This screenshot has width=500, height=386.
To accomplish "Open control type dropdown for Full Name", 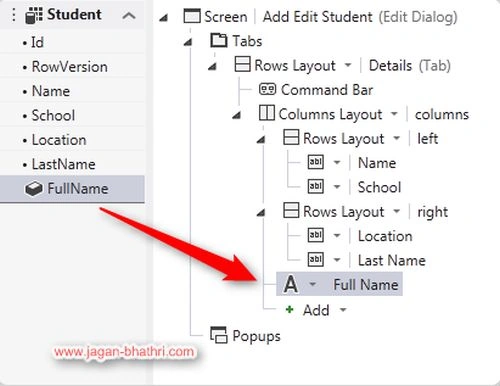I will tap(312, 284).
